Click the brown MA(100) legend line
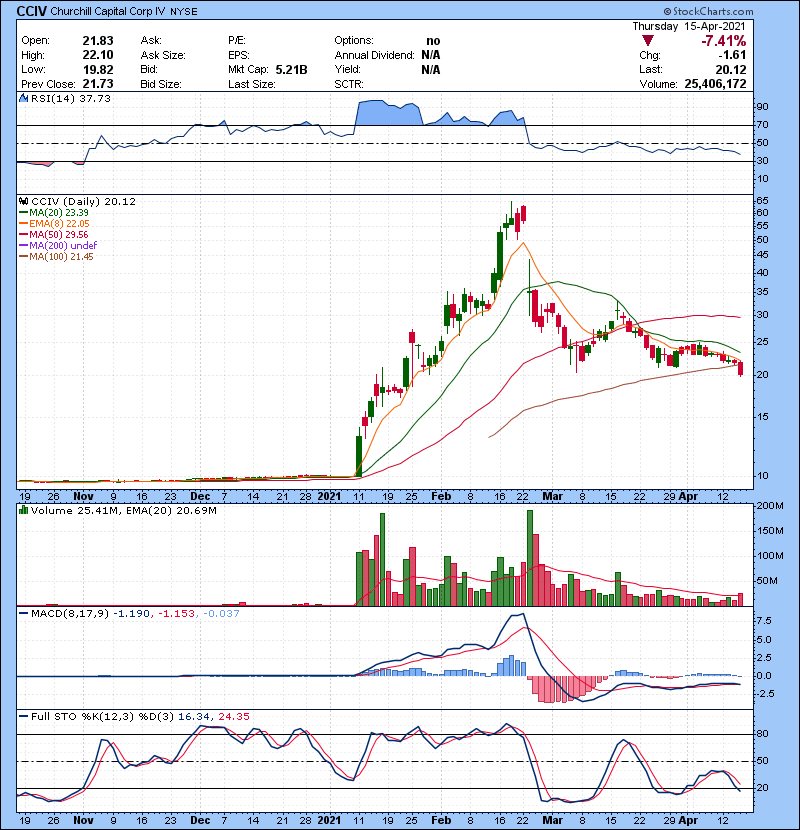800x830 pixels. [x=23, y=257]
